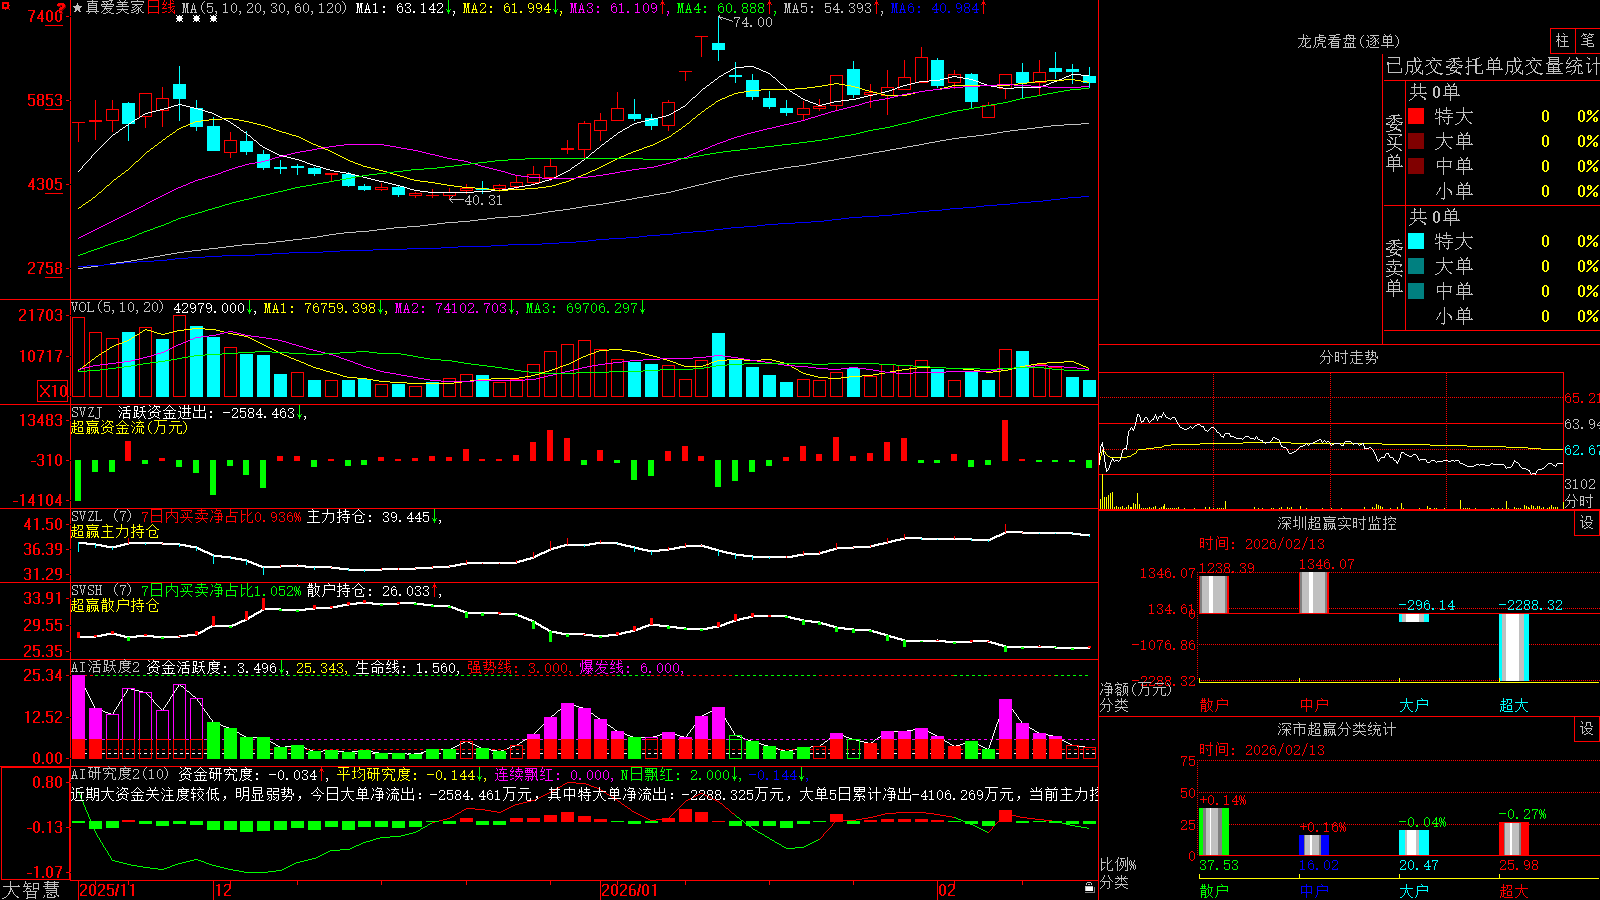The height and width of the screenshot is (900, 1600).
Task: Click the 74.00 high price marker
Action: 752,22
